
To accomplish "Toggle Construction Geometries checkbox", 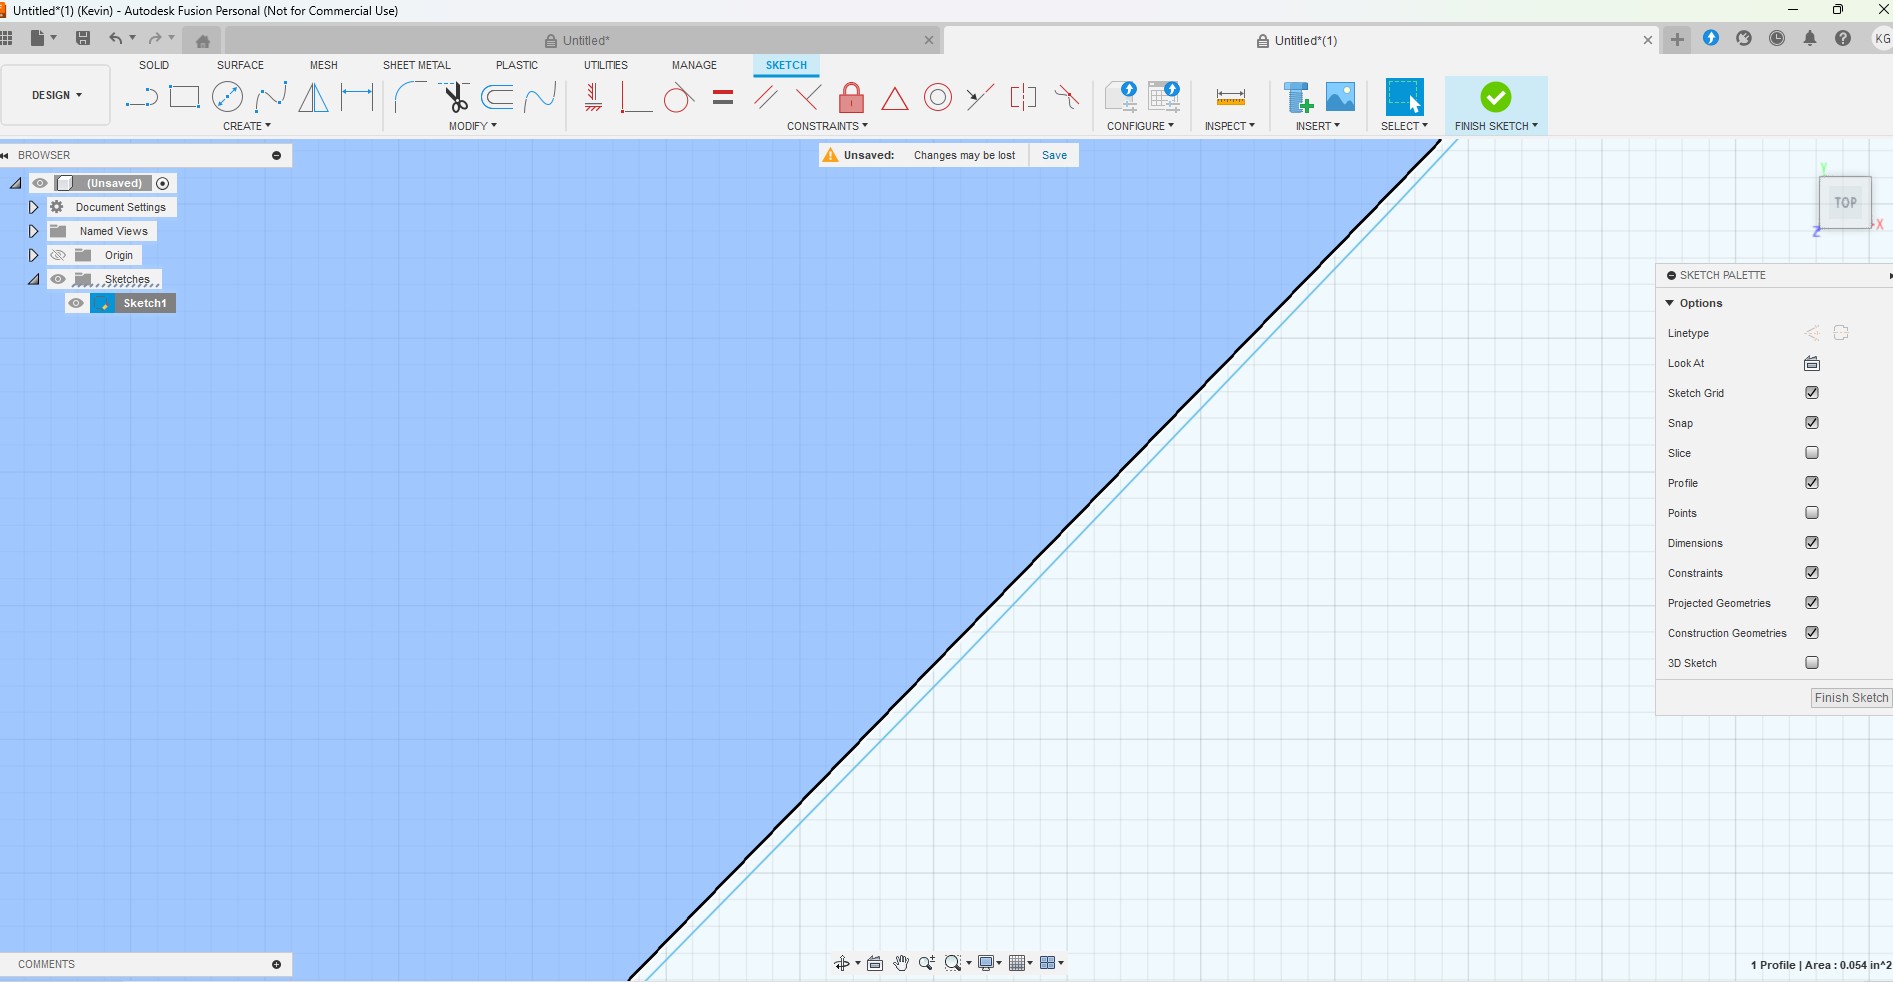I will 1812,633.
